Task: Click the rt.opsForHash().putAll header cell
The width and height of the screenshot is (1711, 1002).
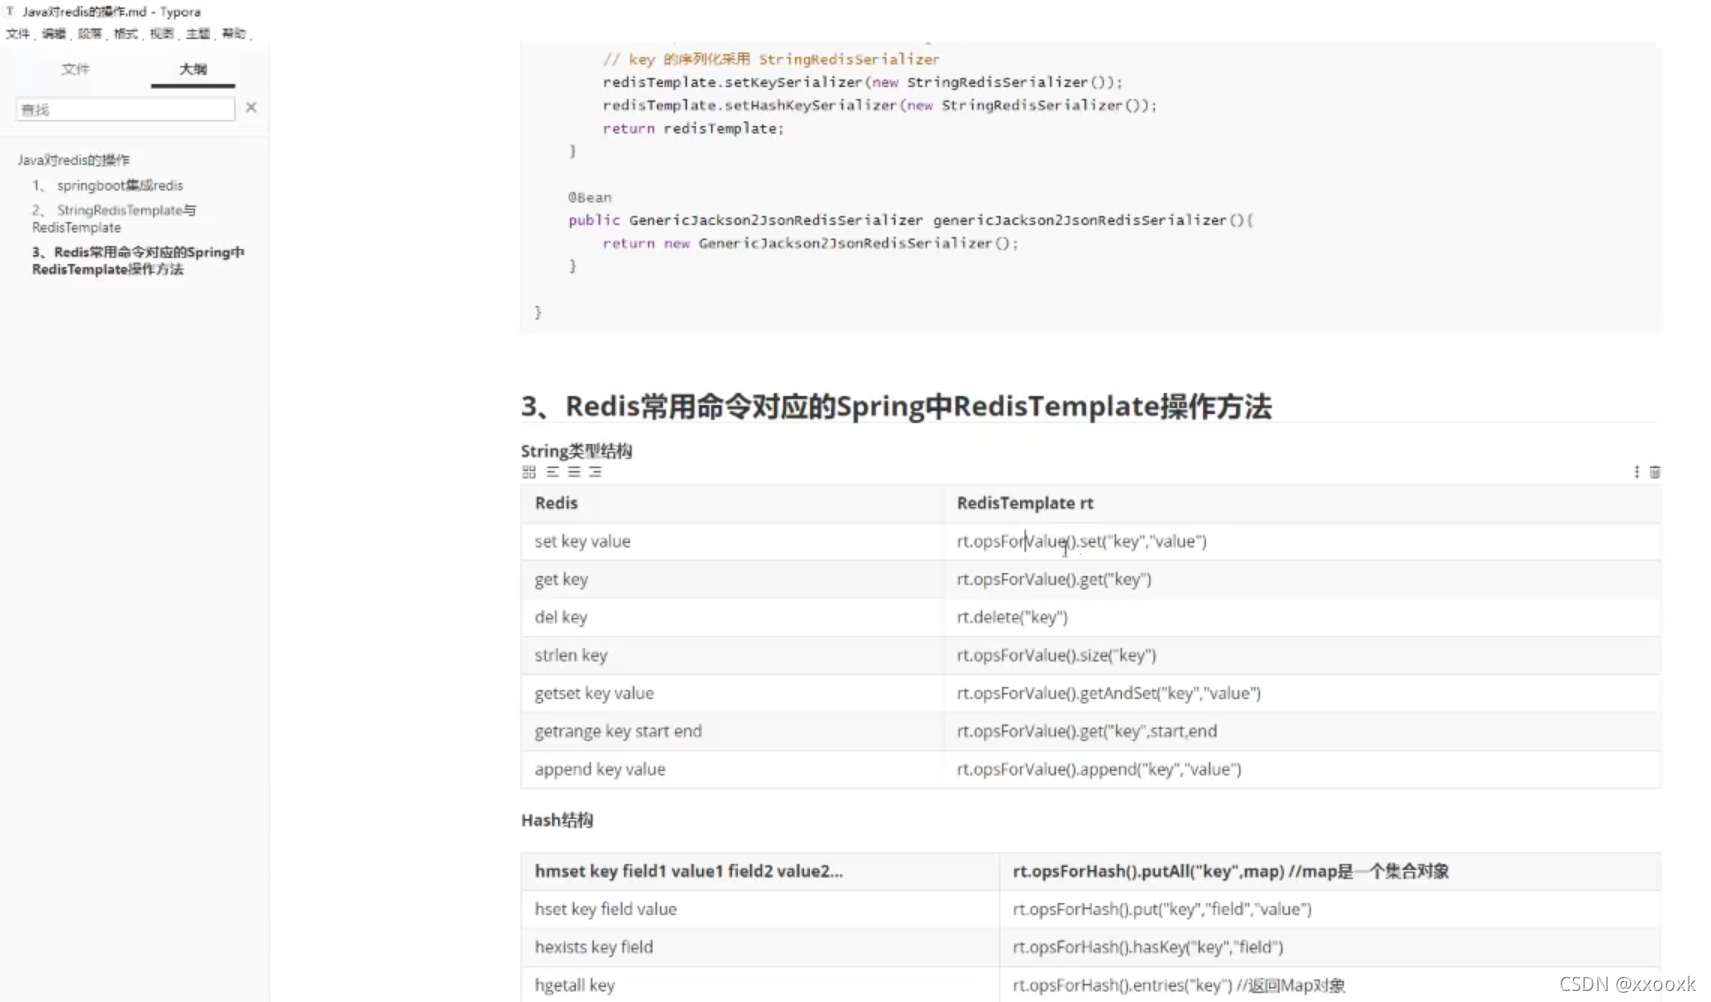Action: coord(1330,871)
